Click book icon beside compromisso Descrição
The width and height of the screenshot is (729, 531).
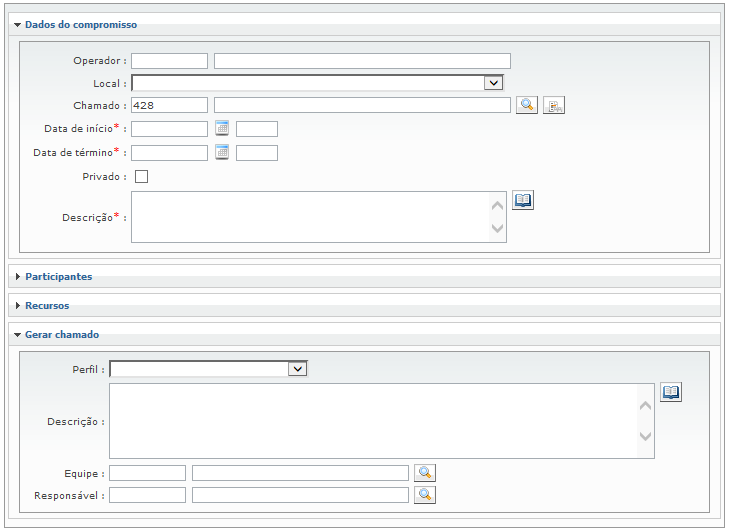click(x=523, y=200)
